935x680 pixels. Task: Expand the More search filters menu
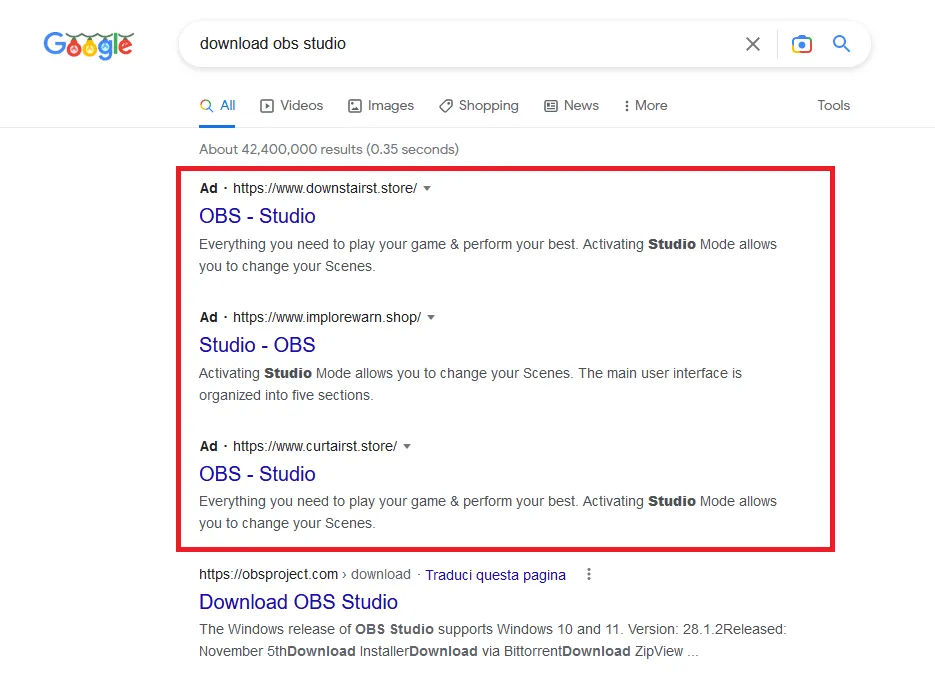point(645,105)
